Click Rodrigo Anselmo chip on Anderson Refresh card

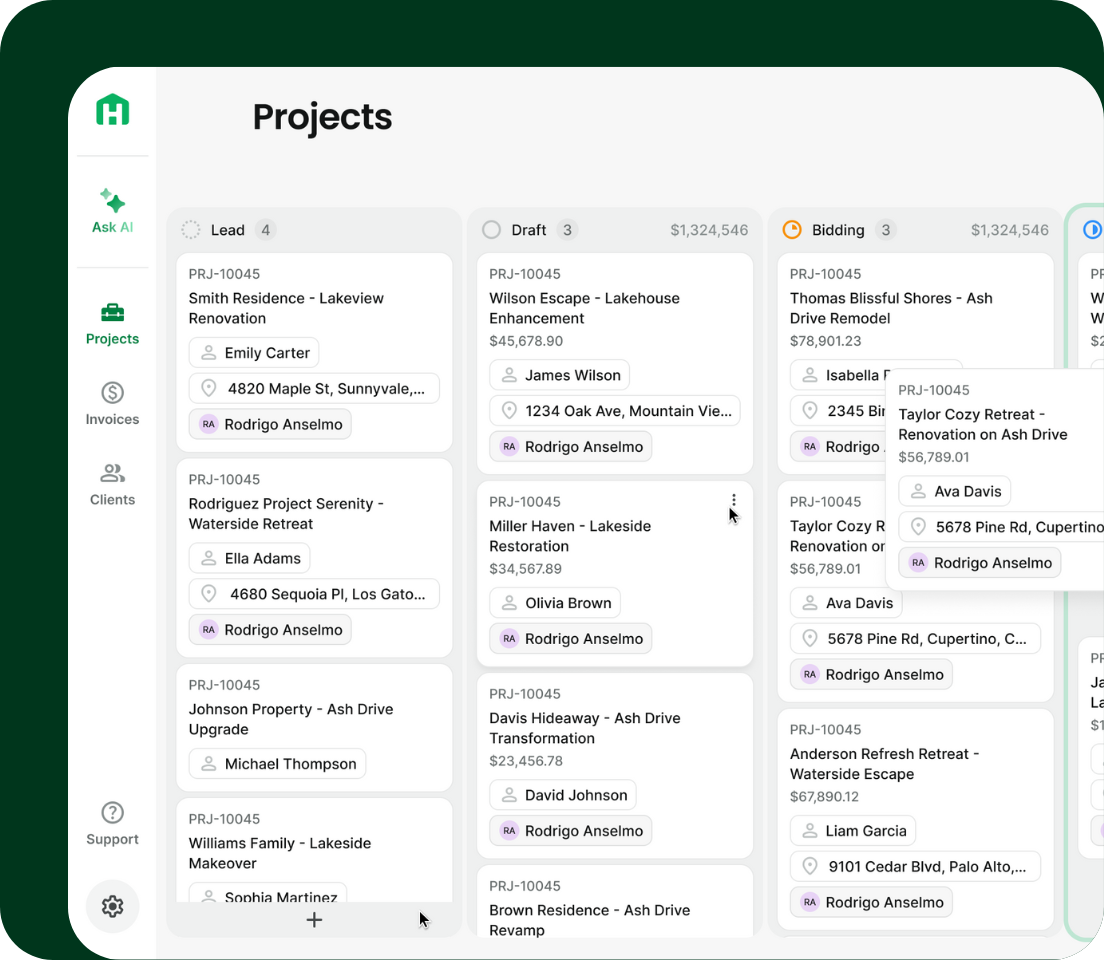[x=872, y=902]
